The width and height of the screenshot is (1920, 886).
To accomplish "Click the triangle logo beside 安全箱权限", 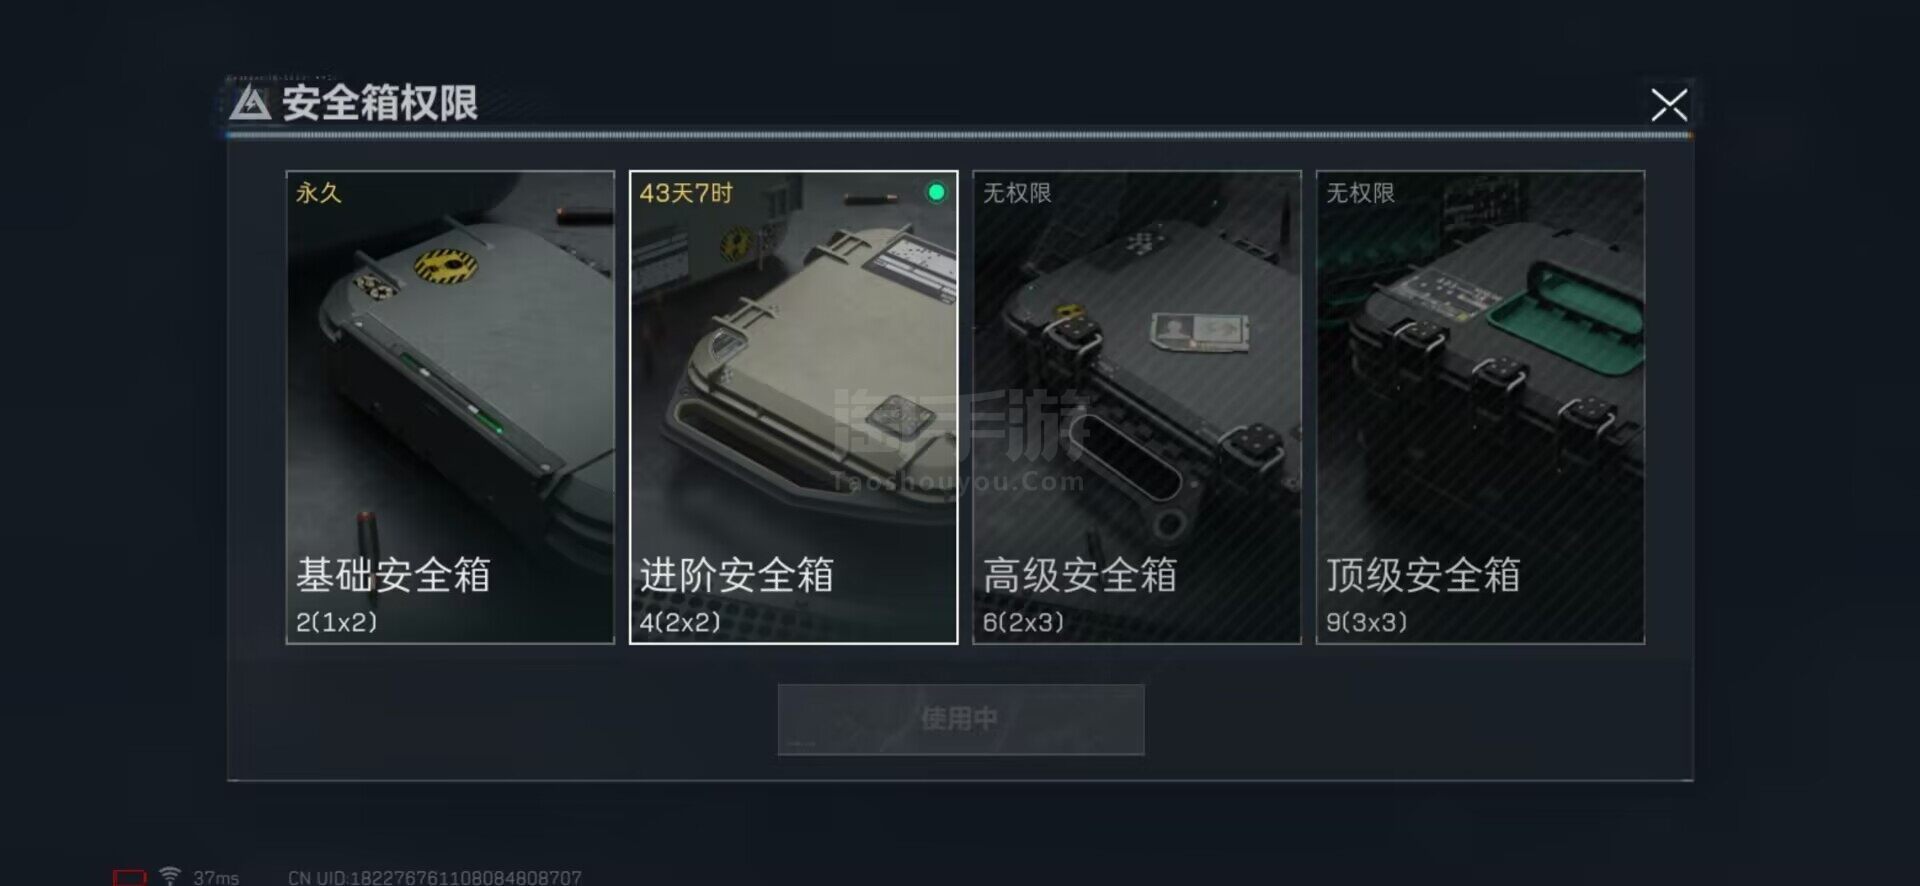I will tap(250, 103).
